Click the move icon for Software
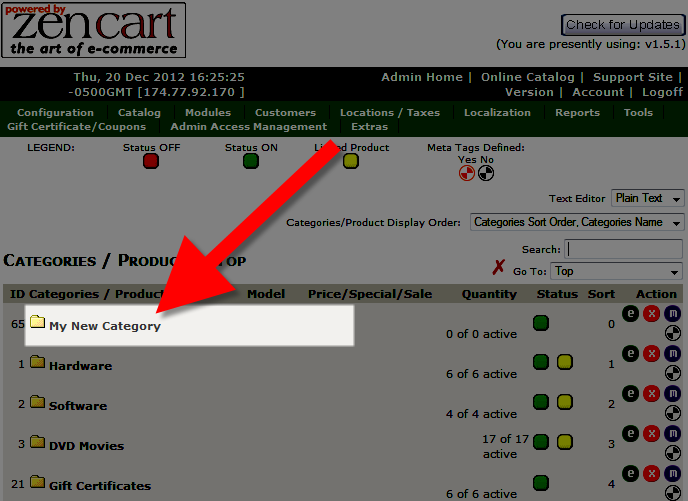 pos(672,393)
